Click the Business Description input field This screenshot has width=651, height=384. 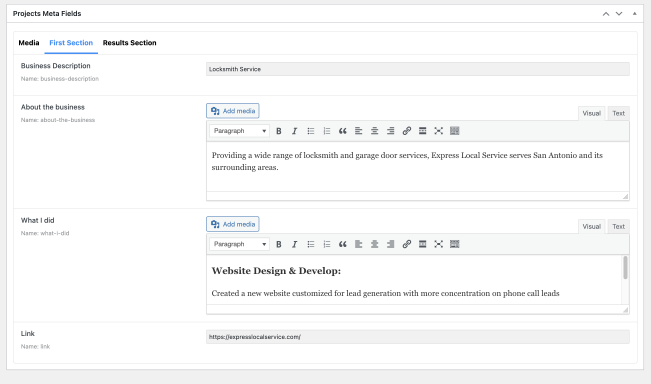coord(418,69)
